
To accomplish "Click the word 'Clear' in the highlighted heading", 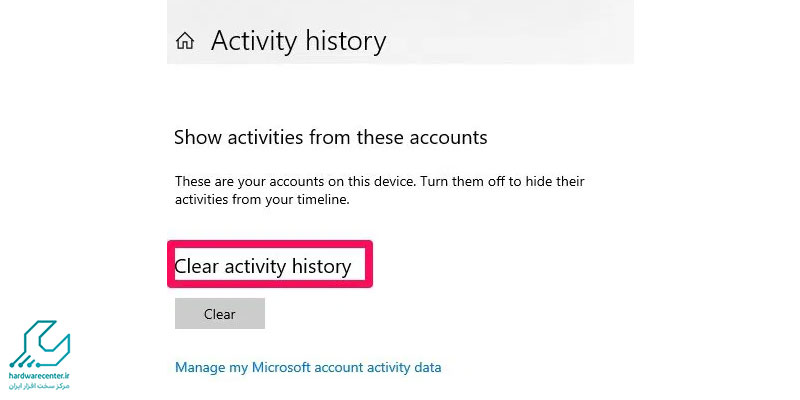I will click(x=197, y=266).
